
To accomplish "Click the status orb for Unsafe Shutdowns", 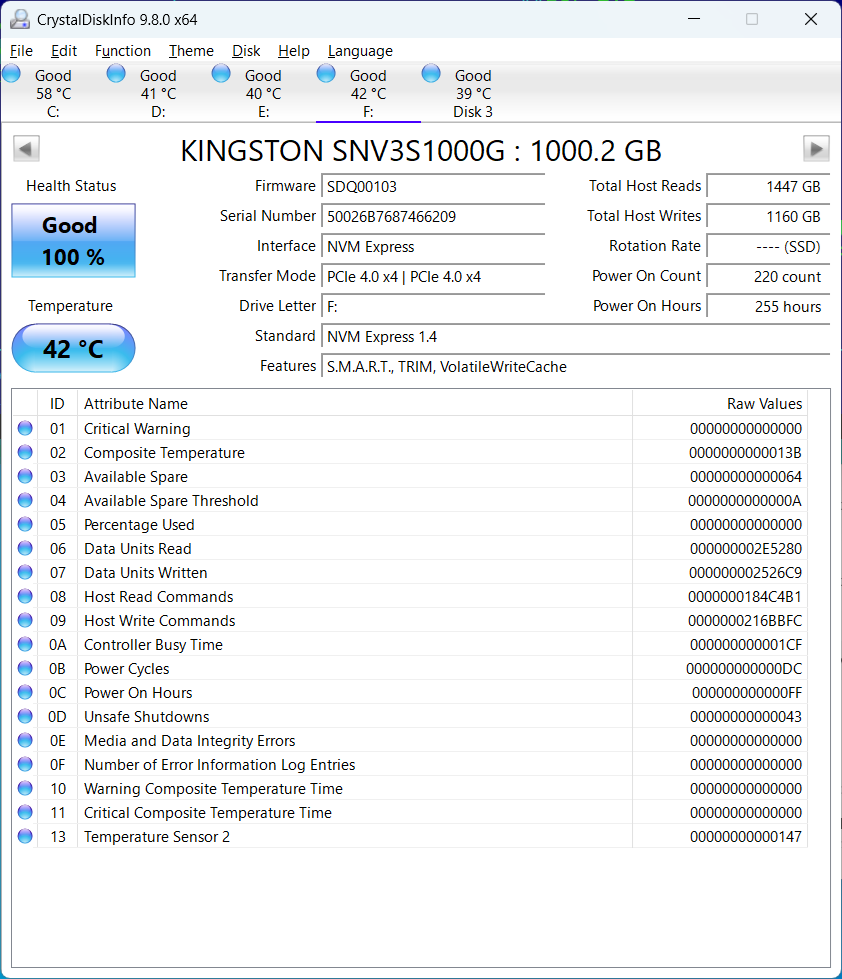I will click(x=25, y=716).
